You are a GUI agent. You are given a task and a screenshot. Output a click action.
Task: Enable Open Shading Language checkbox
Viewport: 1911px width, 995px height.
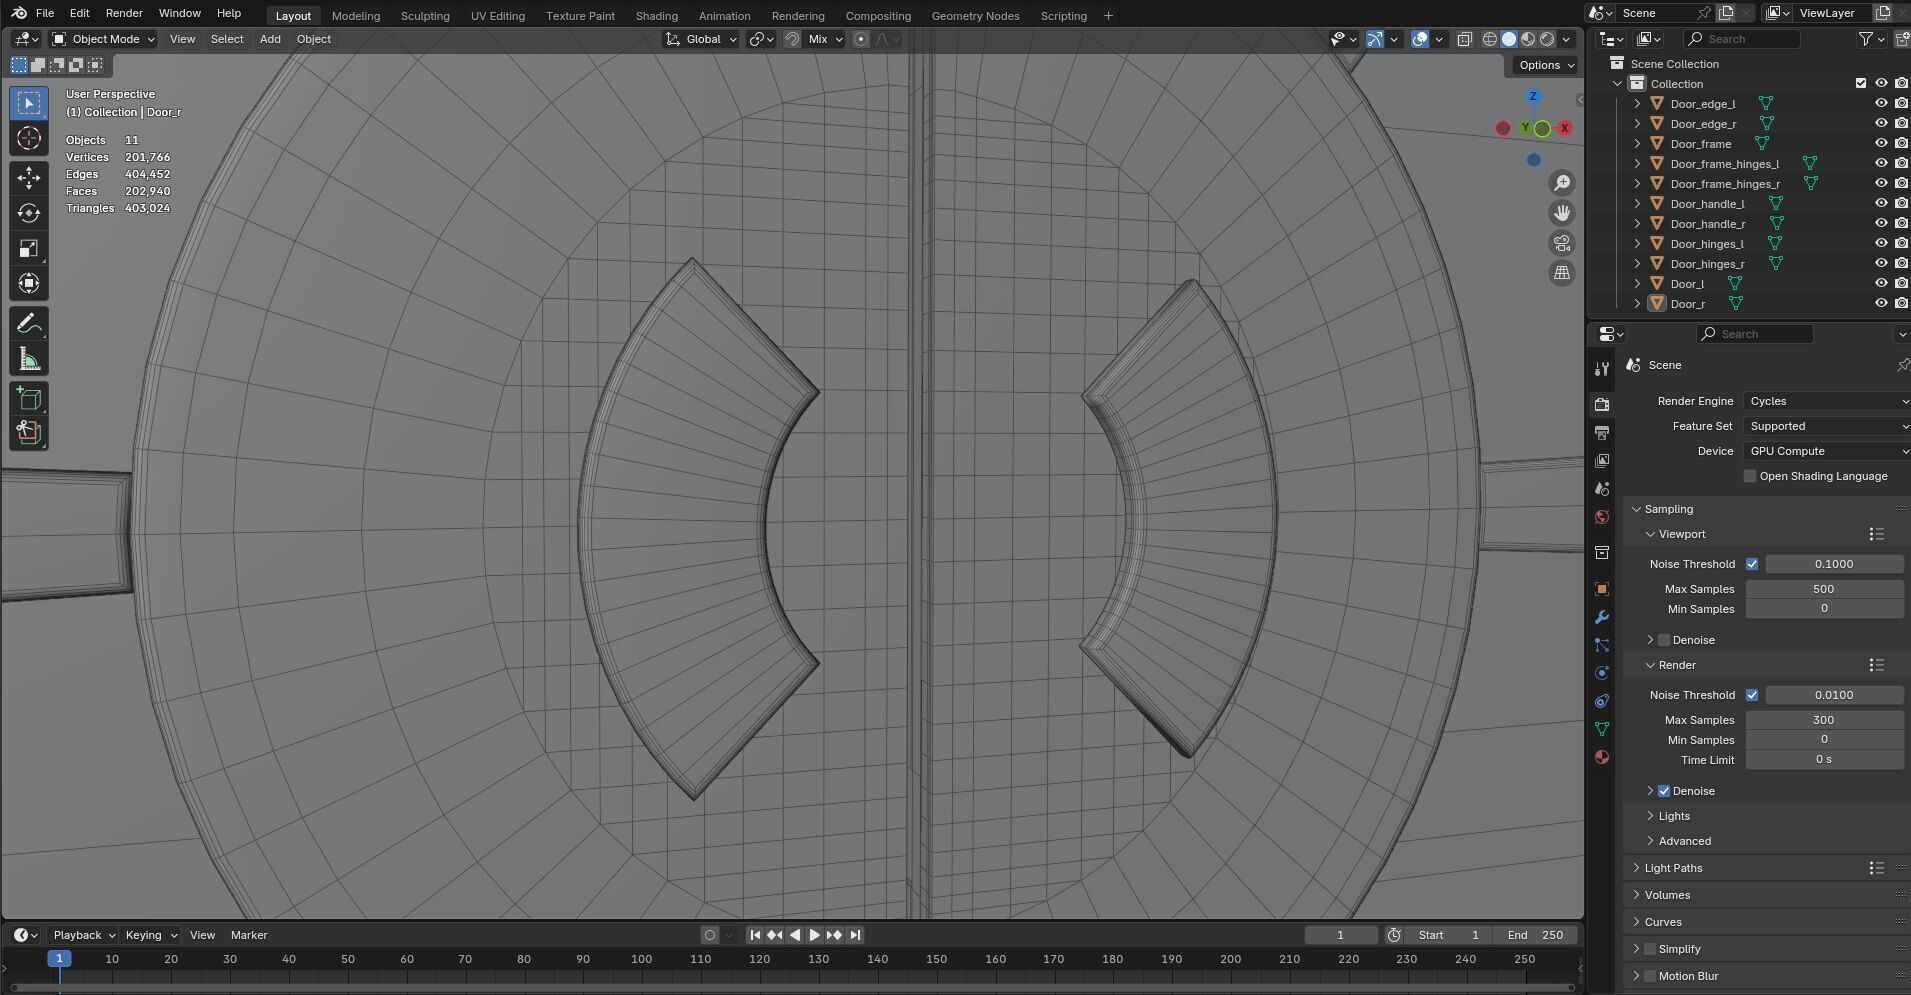click(x=1749, y=476)
